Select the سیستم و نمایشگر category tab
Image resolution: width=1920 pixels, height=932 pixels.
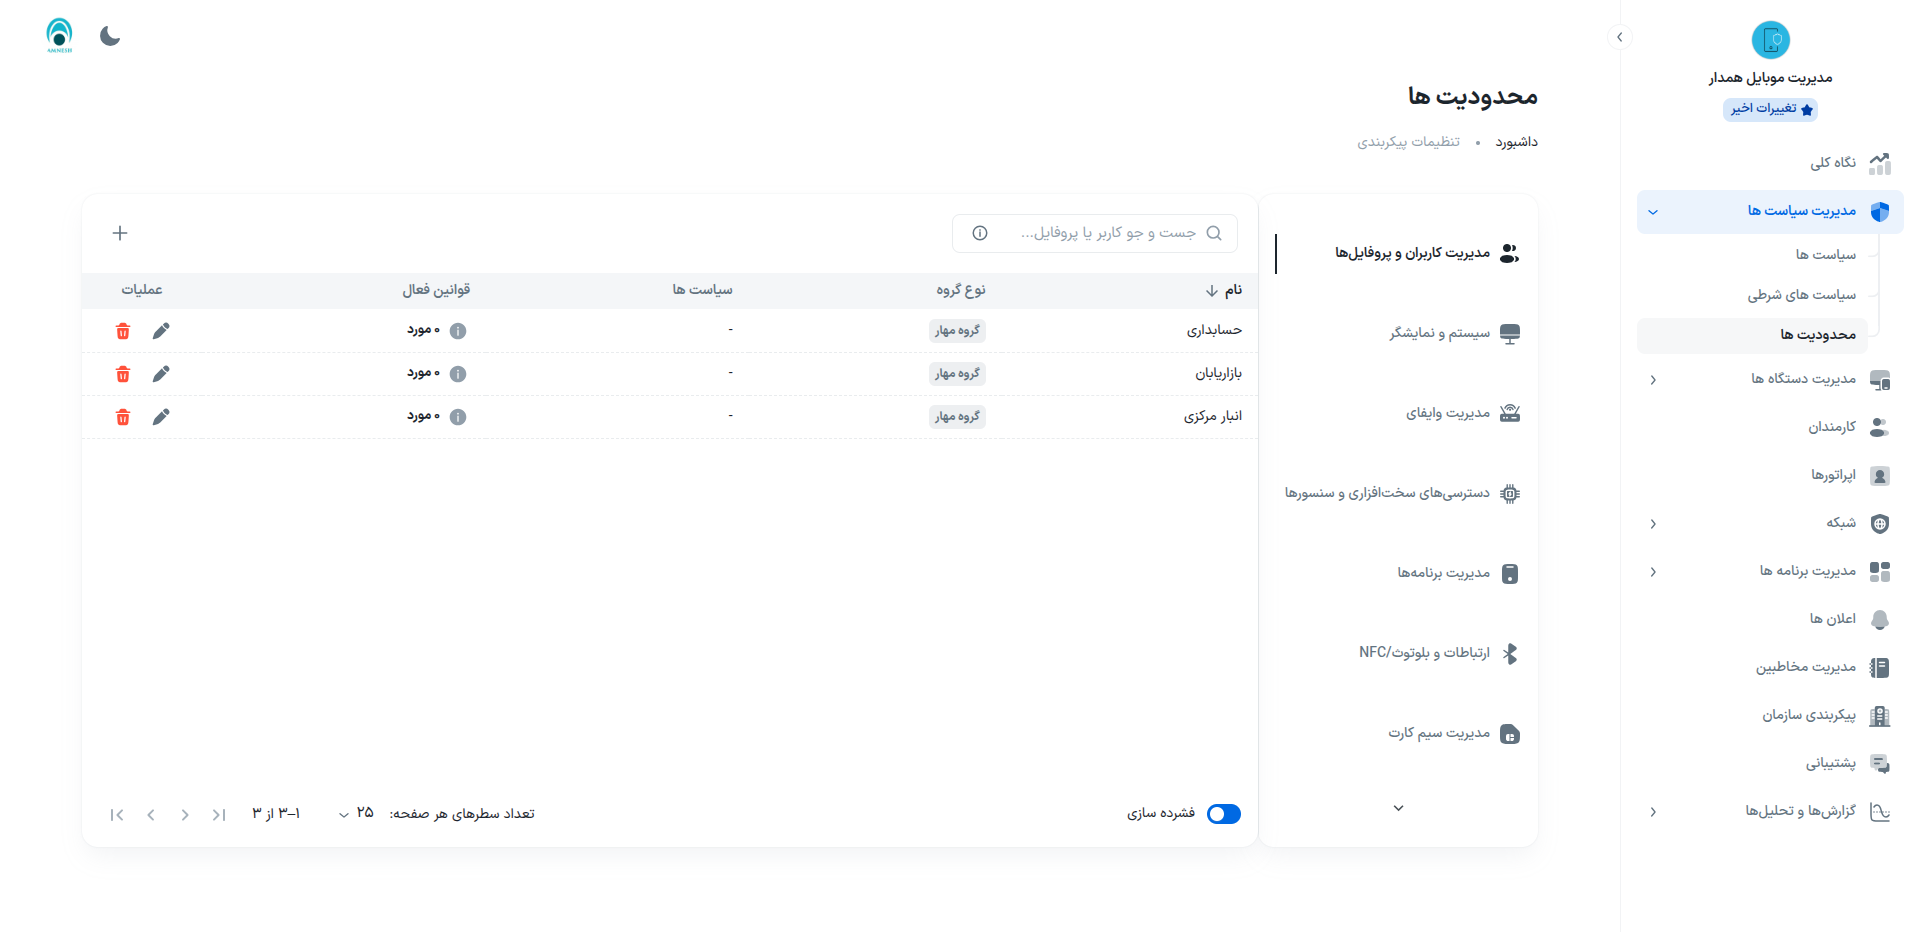1440,333
